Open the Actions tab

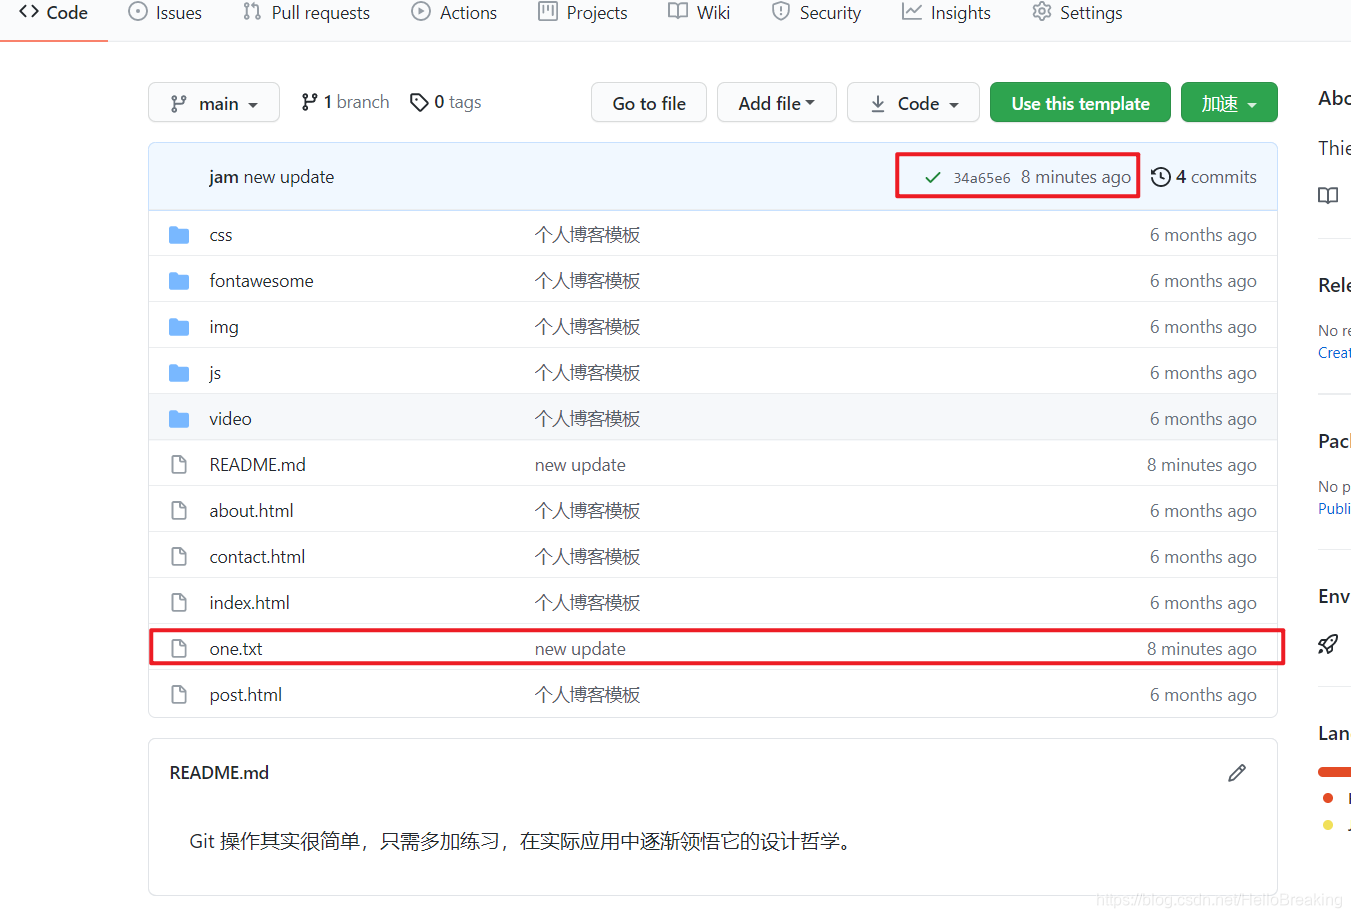454,13
